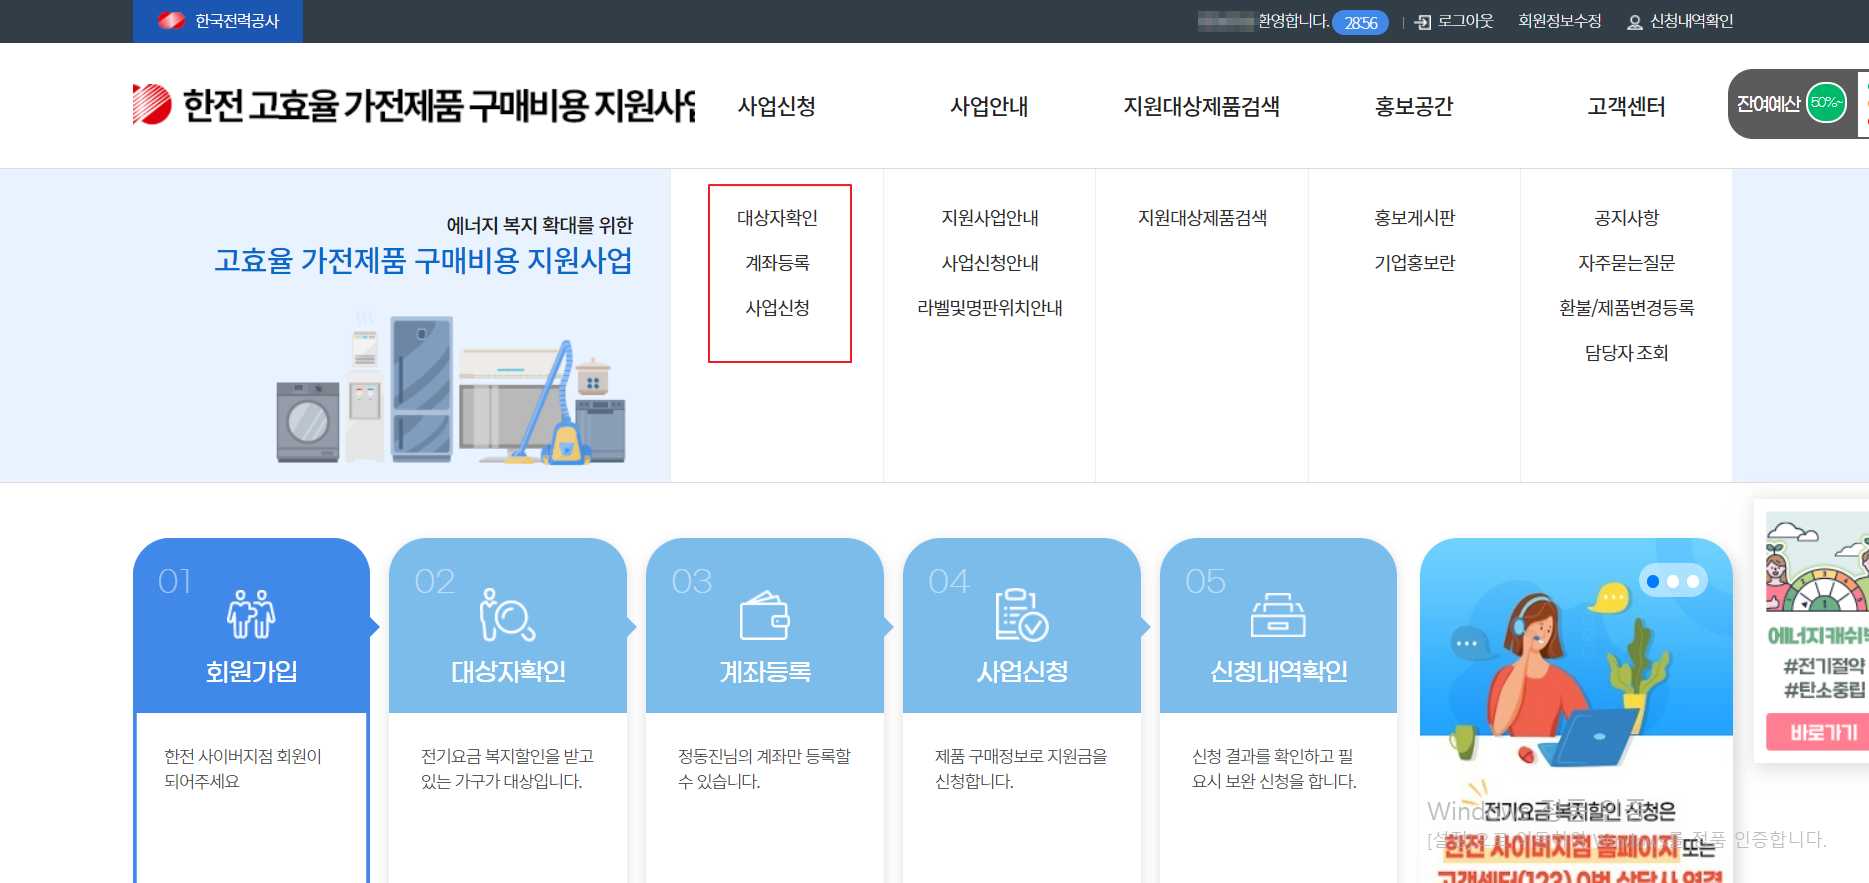
Task: Click the red KEPCO site logo icon
Action: 152,104
